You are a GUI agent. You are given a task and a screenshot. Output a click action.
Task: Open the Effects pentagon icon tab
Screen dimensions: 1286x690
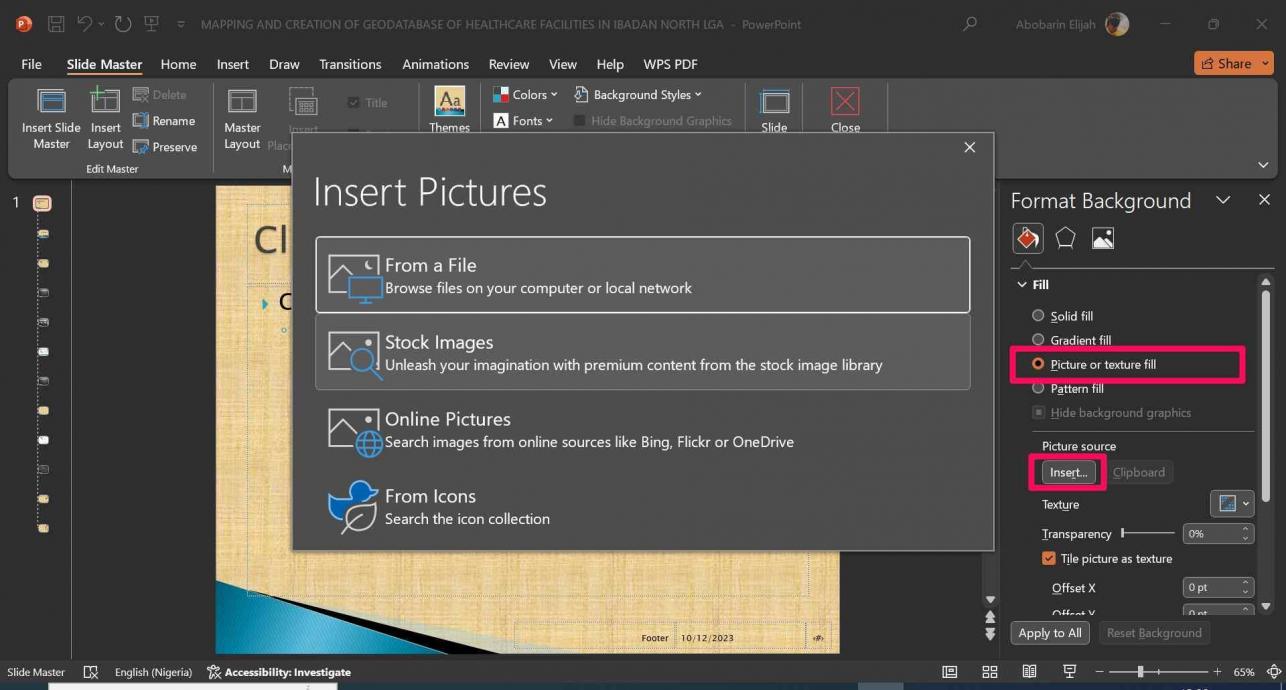[x=1065, y=238]
